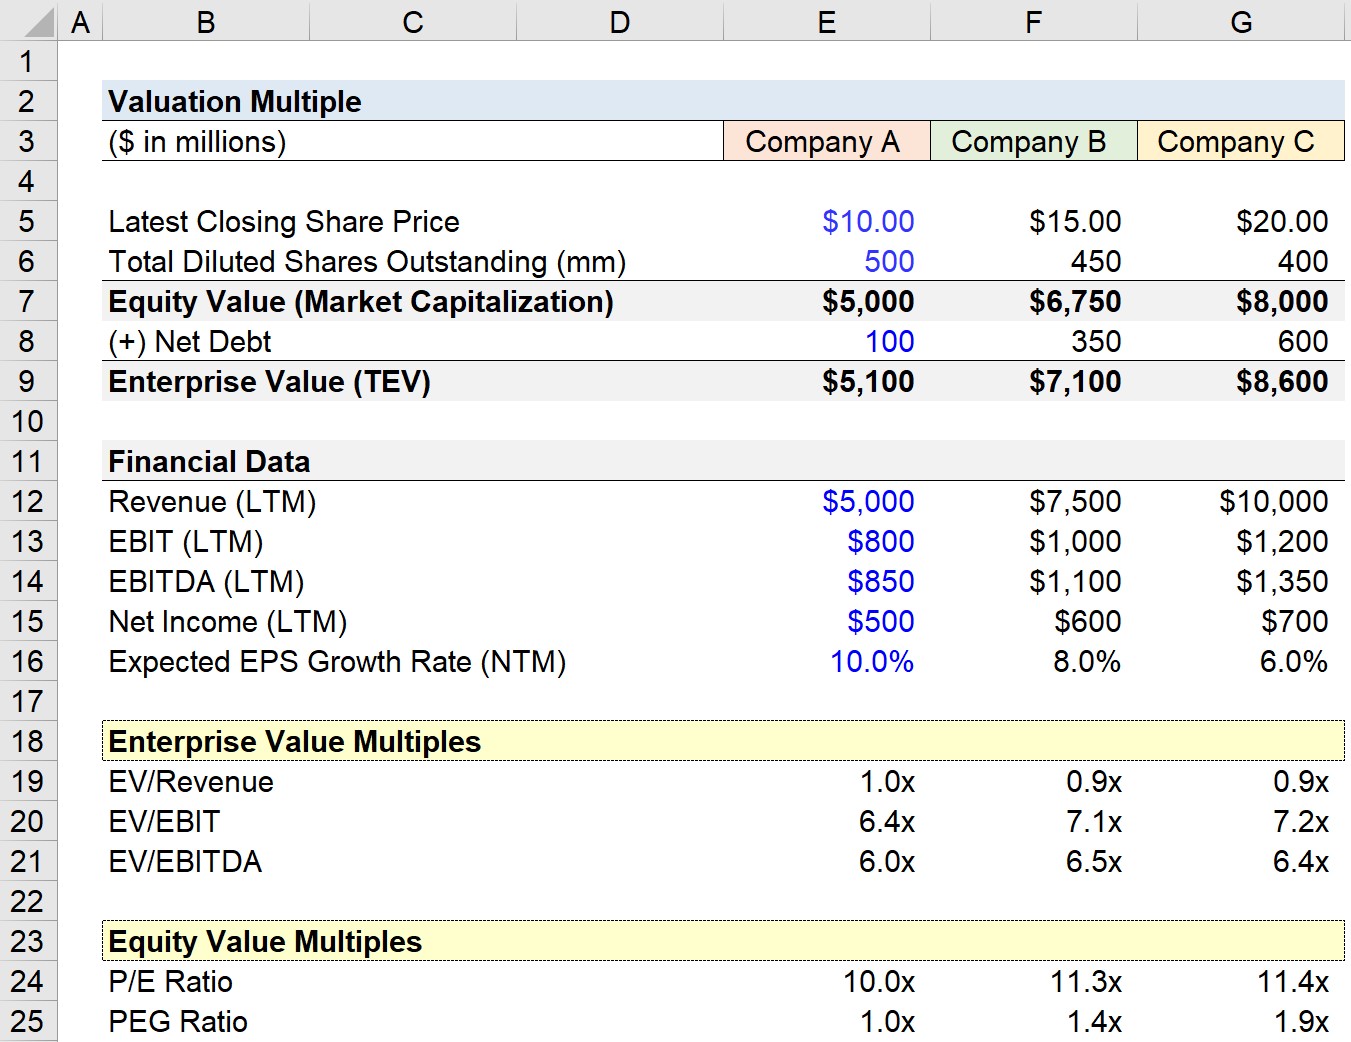Screen dimensions: 1351x1042
Task: Click the Equity Value Multiples header cell
Action: [265, 941]
